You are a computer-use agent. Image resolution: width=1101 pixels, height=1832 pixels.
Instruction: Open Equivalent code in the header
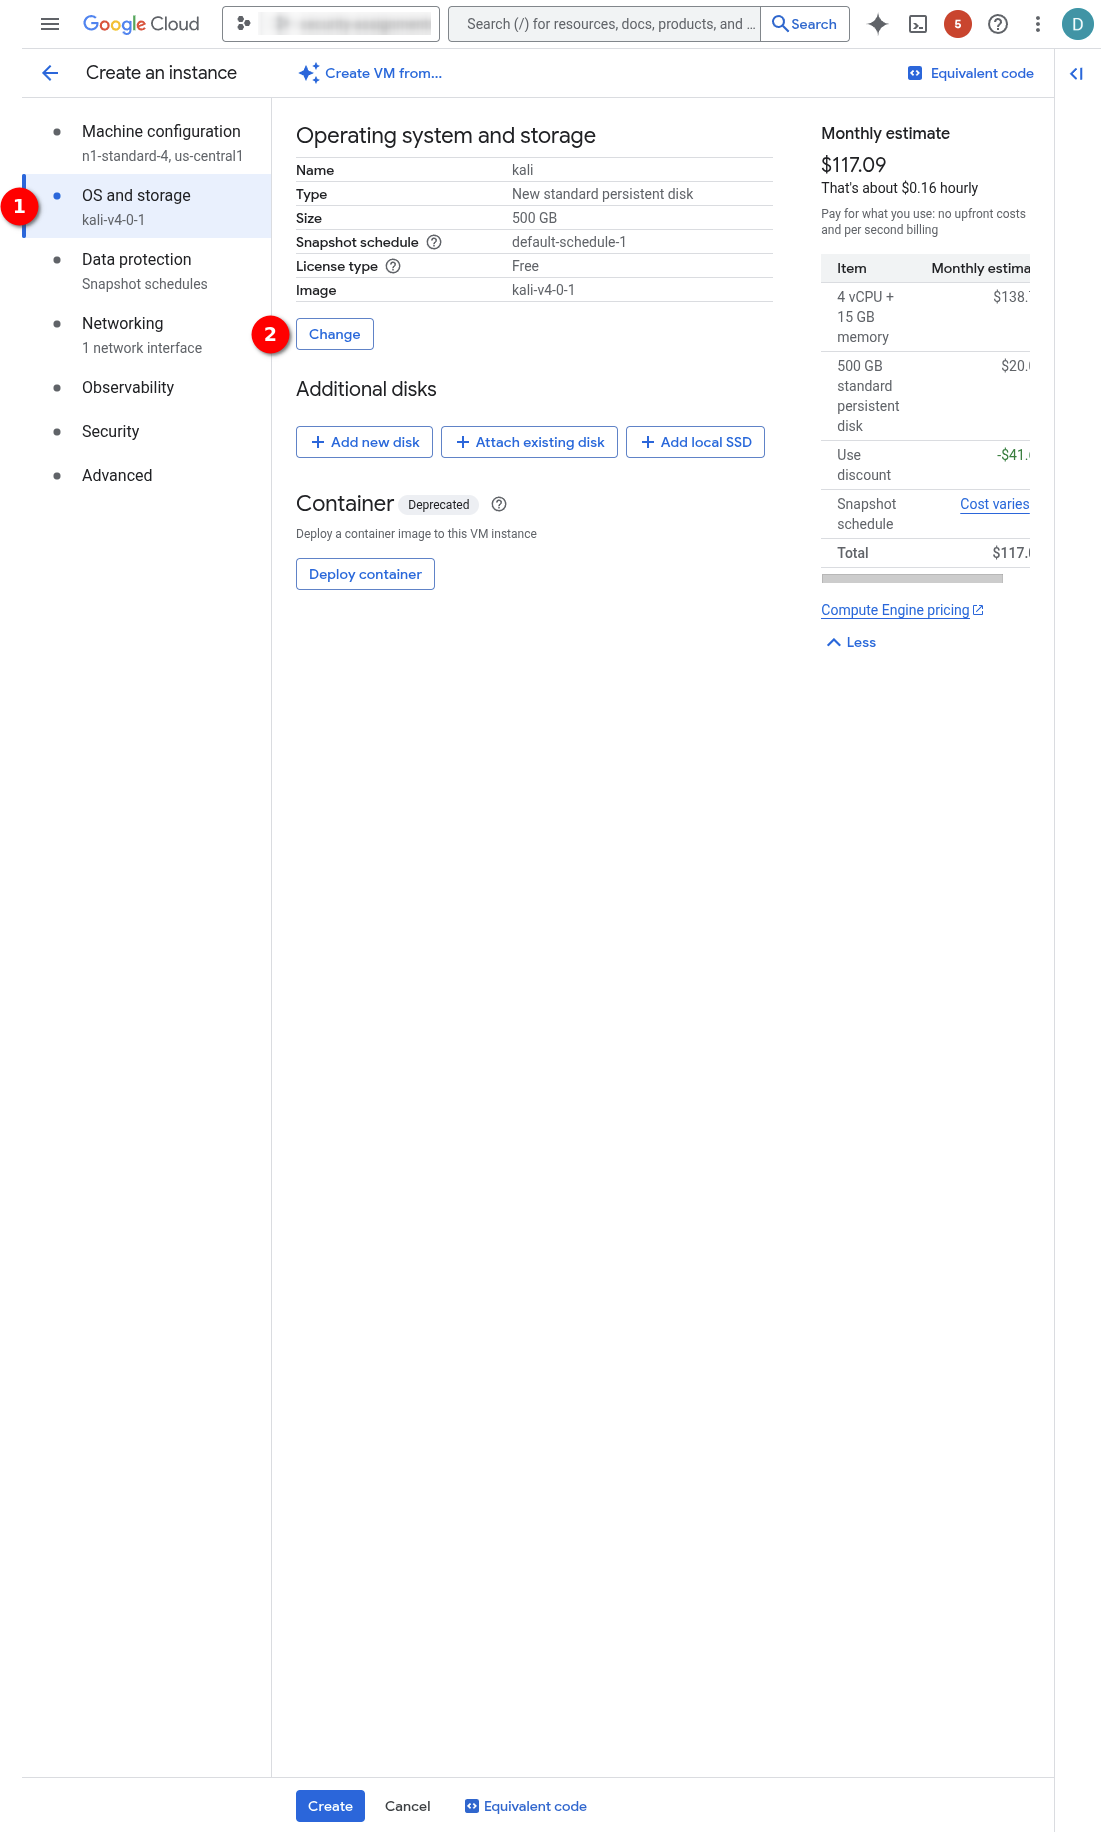point(971,73)
